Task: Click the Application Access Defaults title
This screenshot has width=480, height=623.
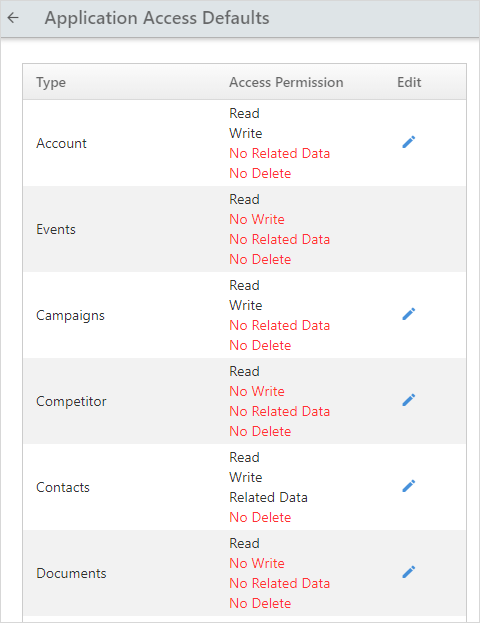Action: click(157, 18)
